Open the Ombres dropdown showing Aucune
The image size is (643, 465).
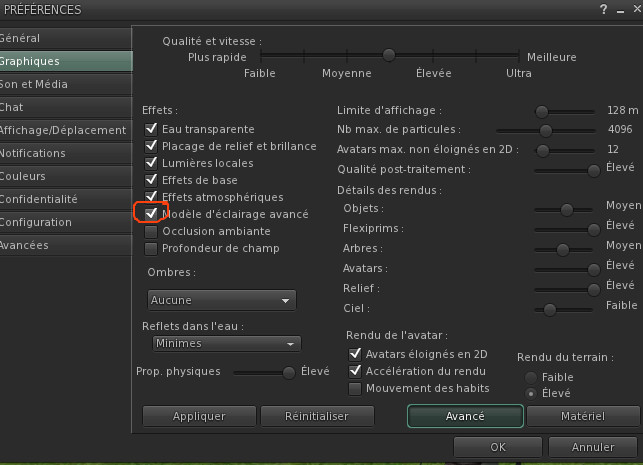point(221,300)
